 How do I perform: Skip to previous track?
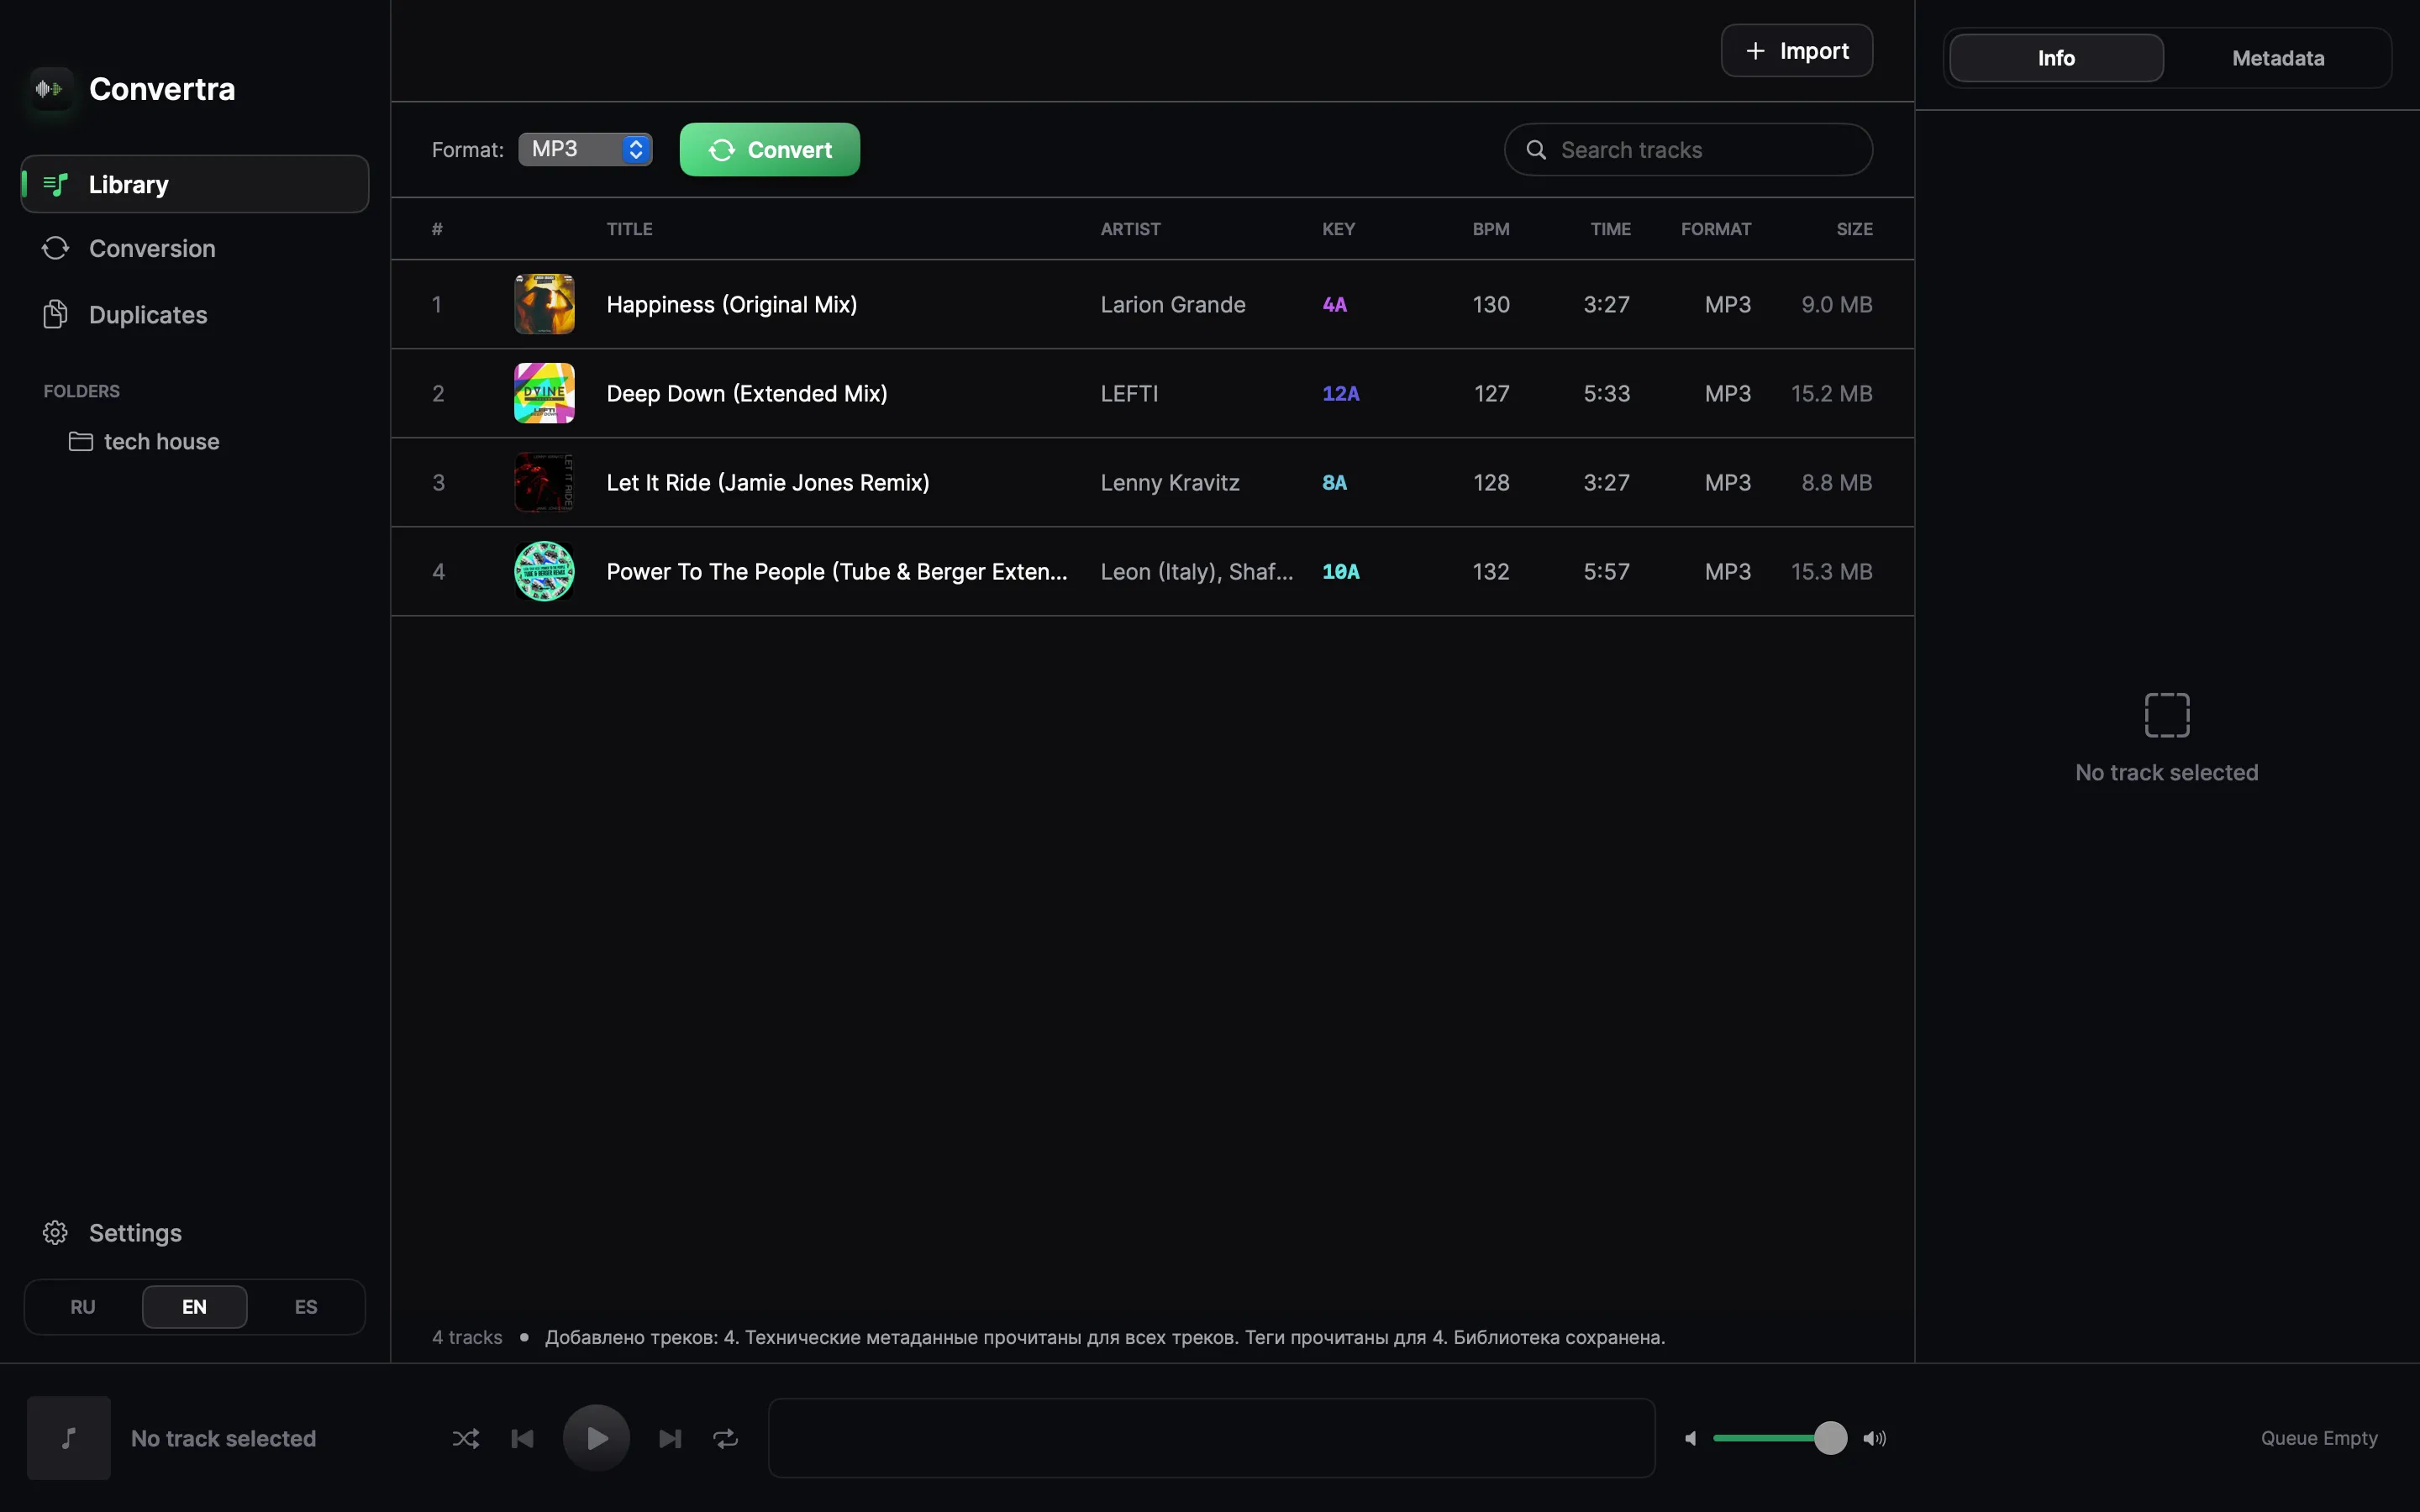(x=522, y=1438)
